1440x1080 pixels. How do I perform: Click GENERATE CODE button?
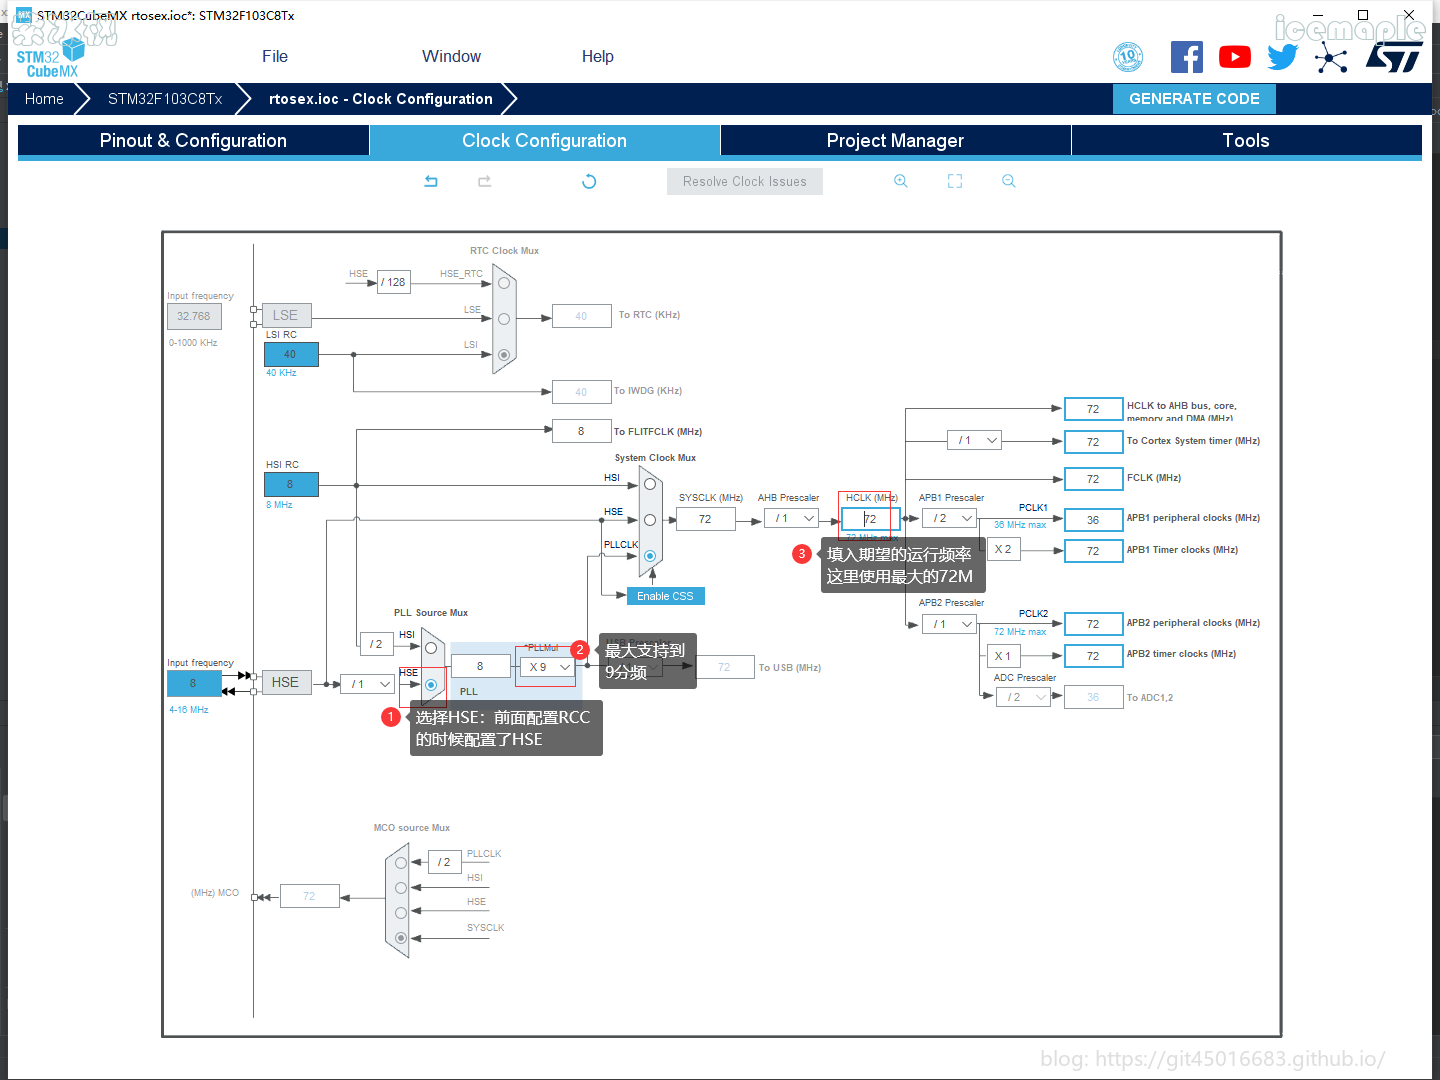pos(1194,99)
